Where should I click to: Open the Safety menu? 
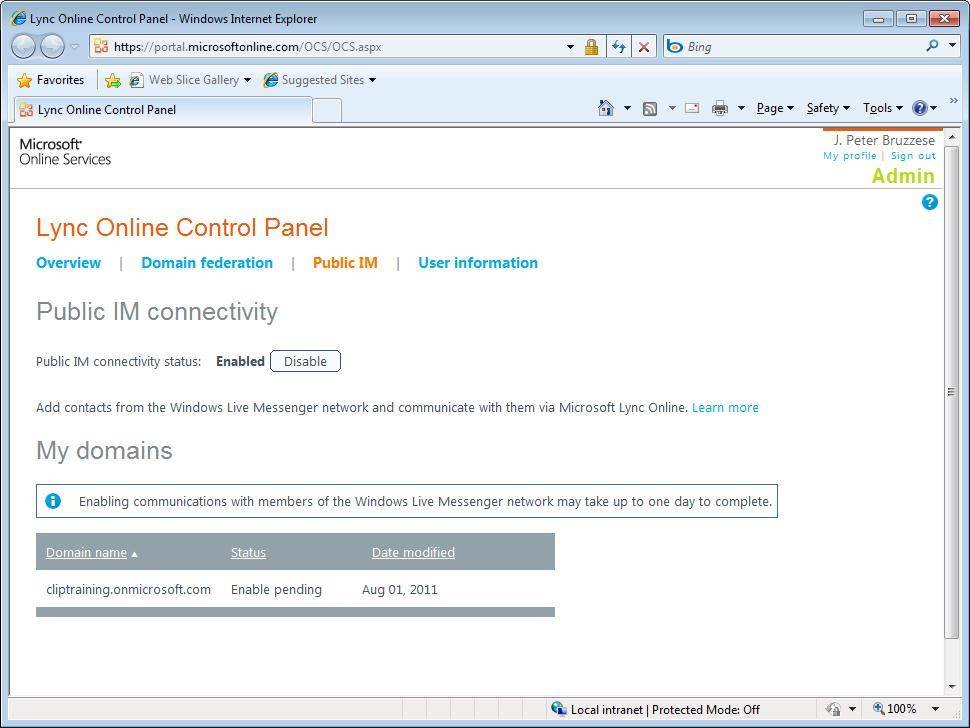[x=828, y=108]
